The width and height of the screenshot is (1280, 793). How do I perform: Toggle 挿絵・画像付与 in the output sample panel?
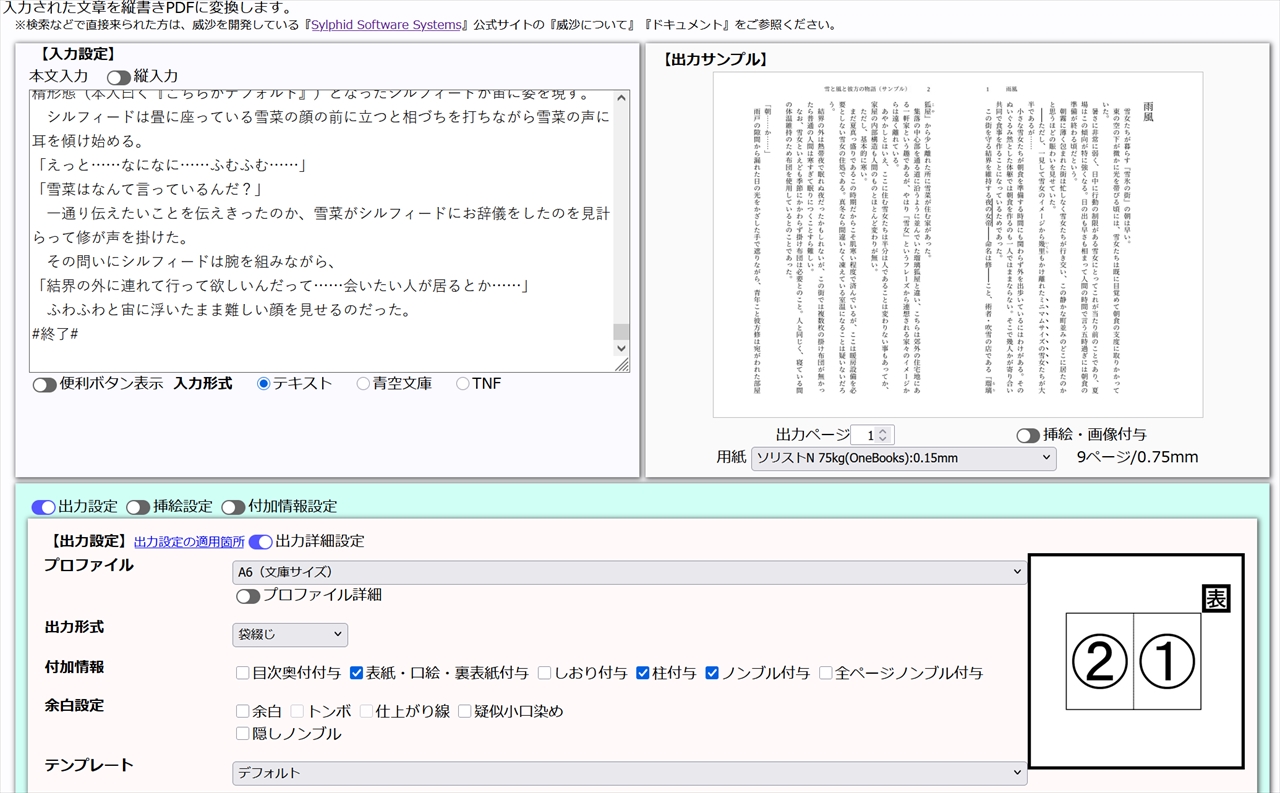[x=1027, y=434]
